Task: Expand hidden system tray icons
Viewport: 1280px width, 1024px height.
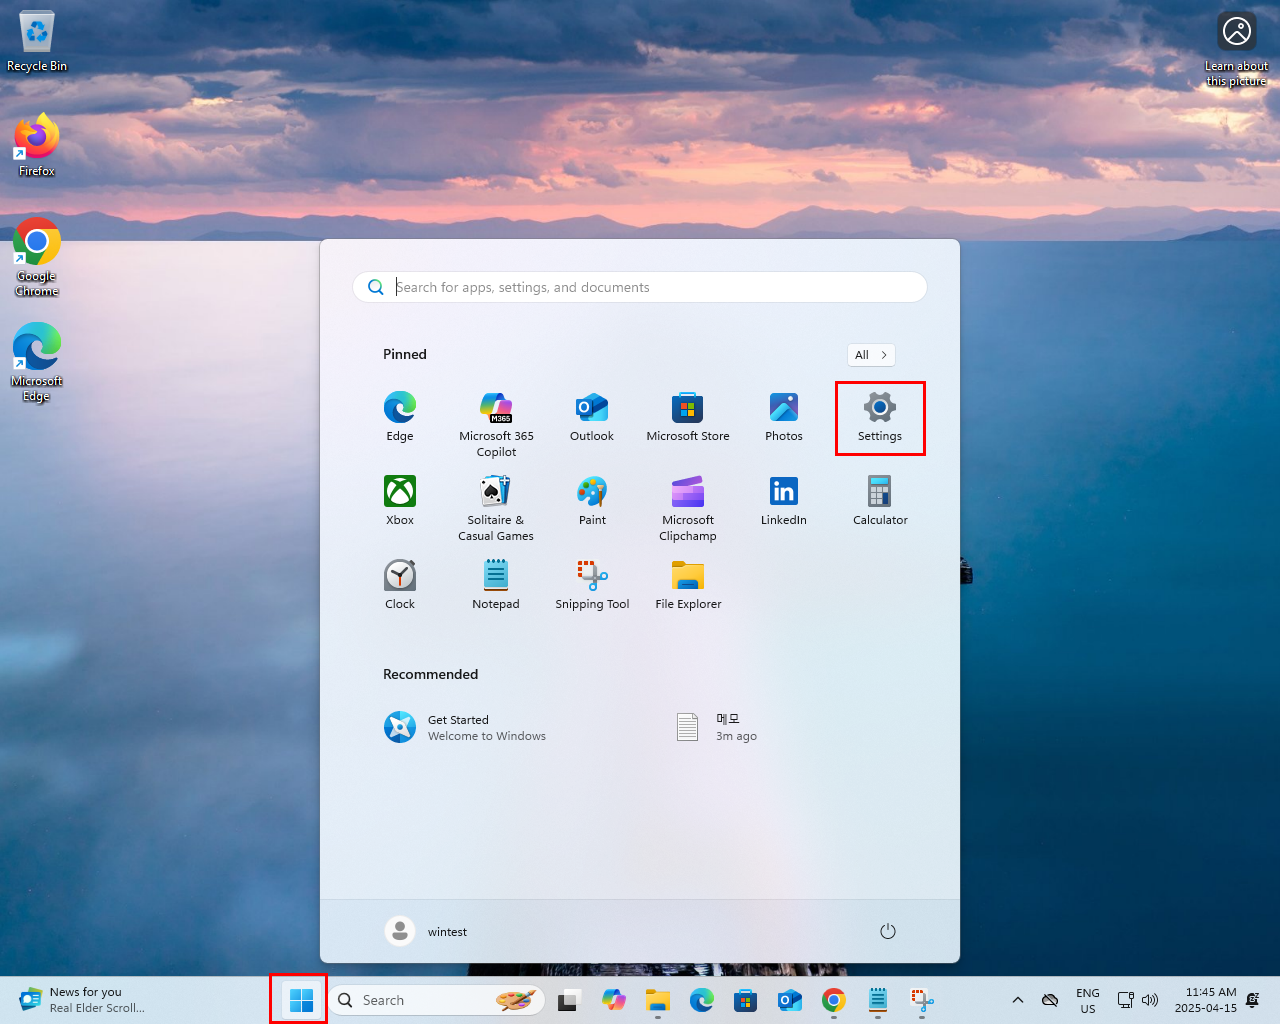Action: point(1018,1000)
